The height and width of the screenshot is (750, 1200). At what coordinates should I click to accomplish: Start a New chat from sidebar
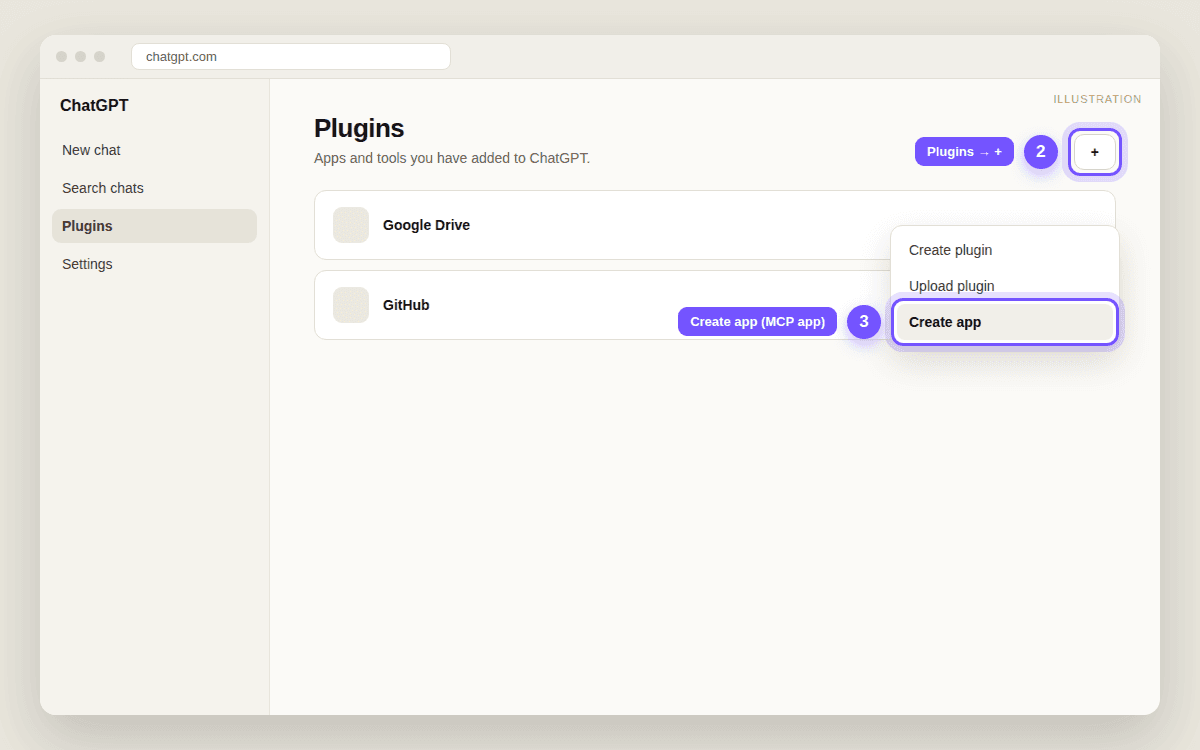coord(154,150)
